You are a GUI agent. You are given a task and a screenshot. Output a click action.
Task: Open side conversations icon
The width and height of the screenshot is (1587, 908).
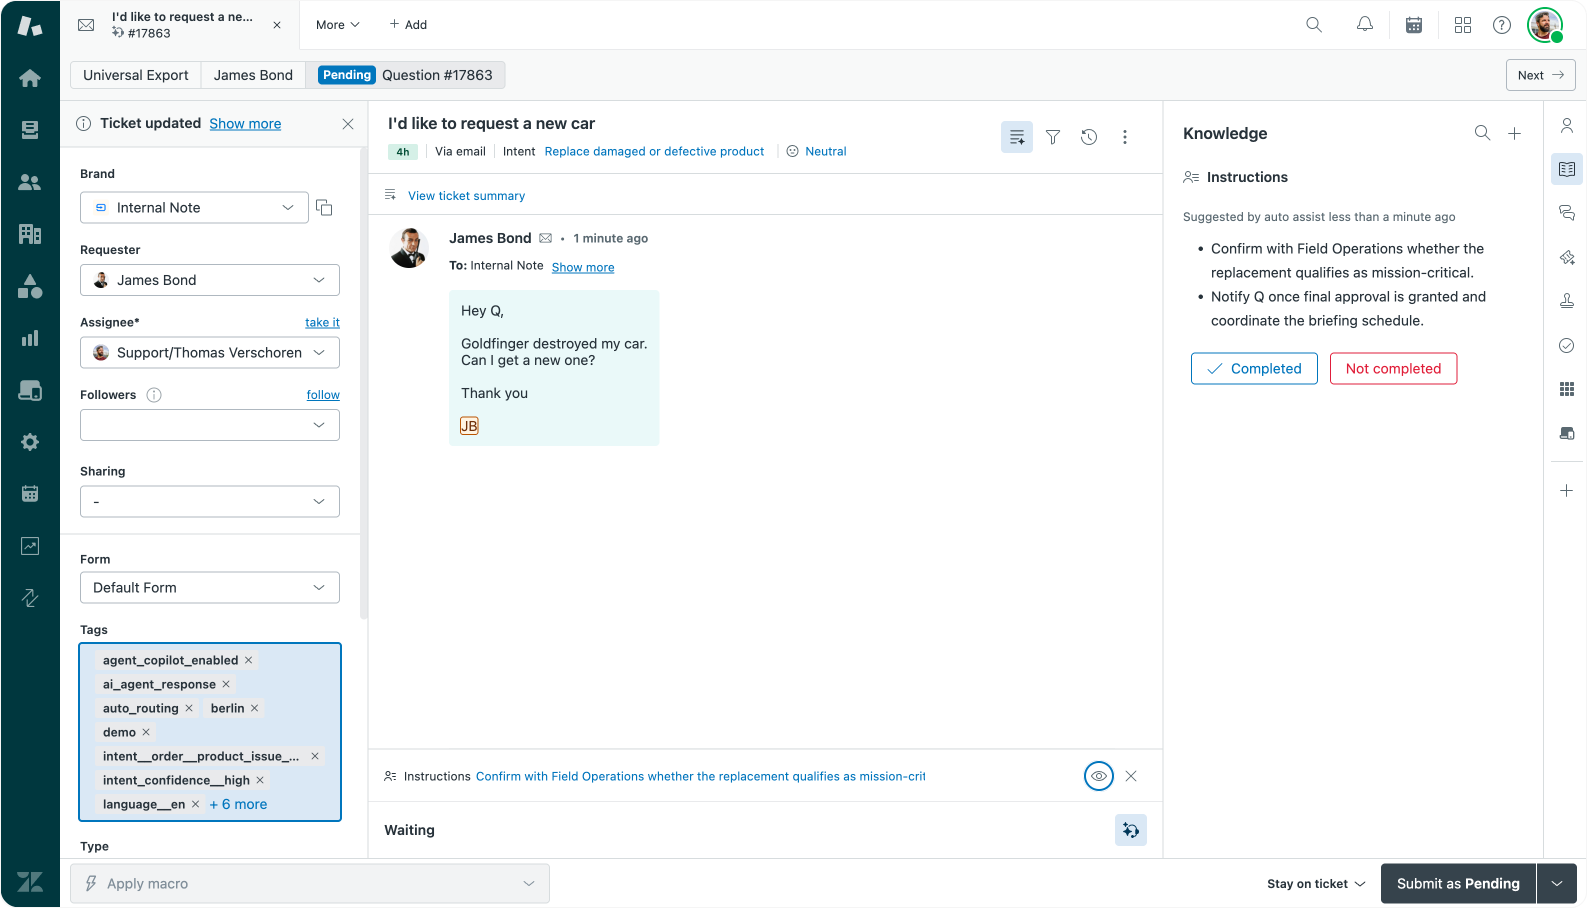click(1567, 213)
